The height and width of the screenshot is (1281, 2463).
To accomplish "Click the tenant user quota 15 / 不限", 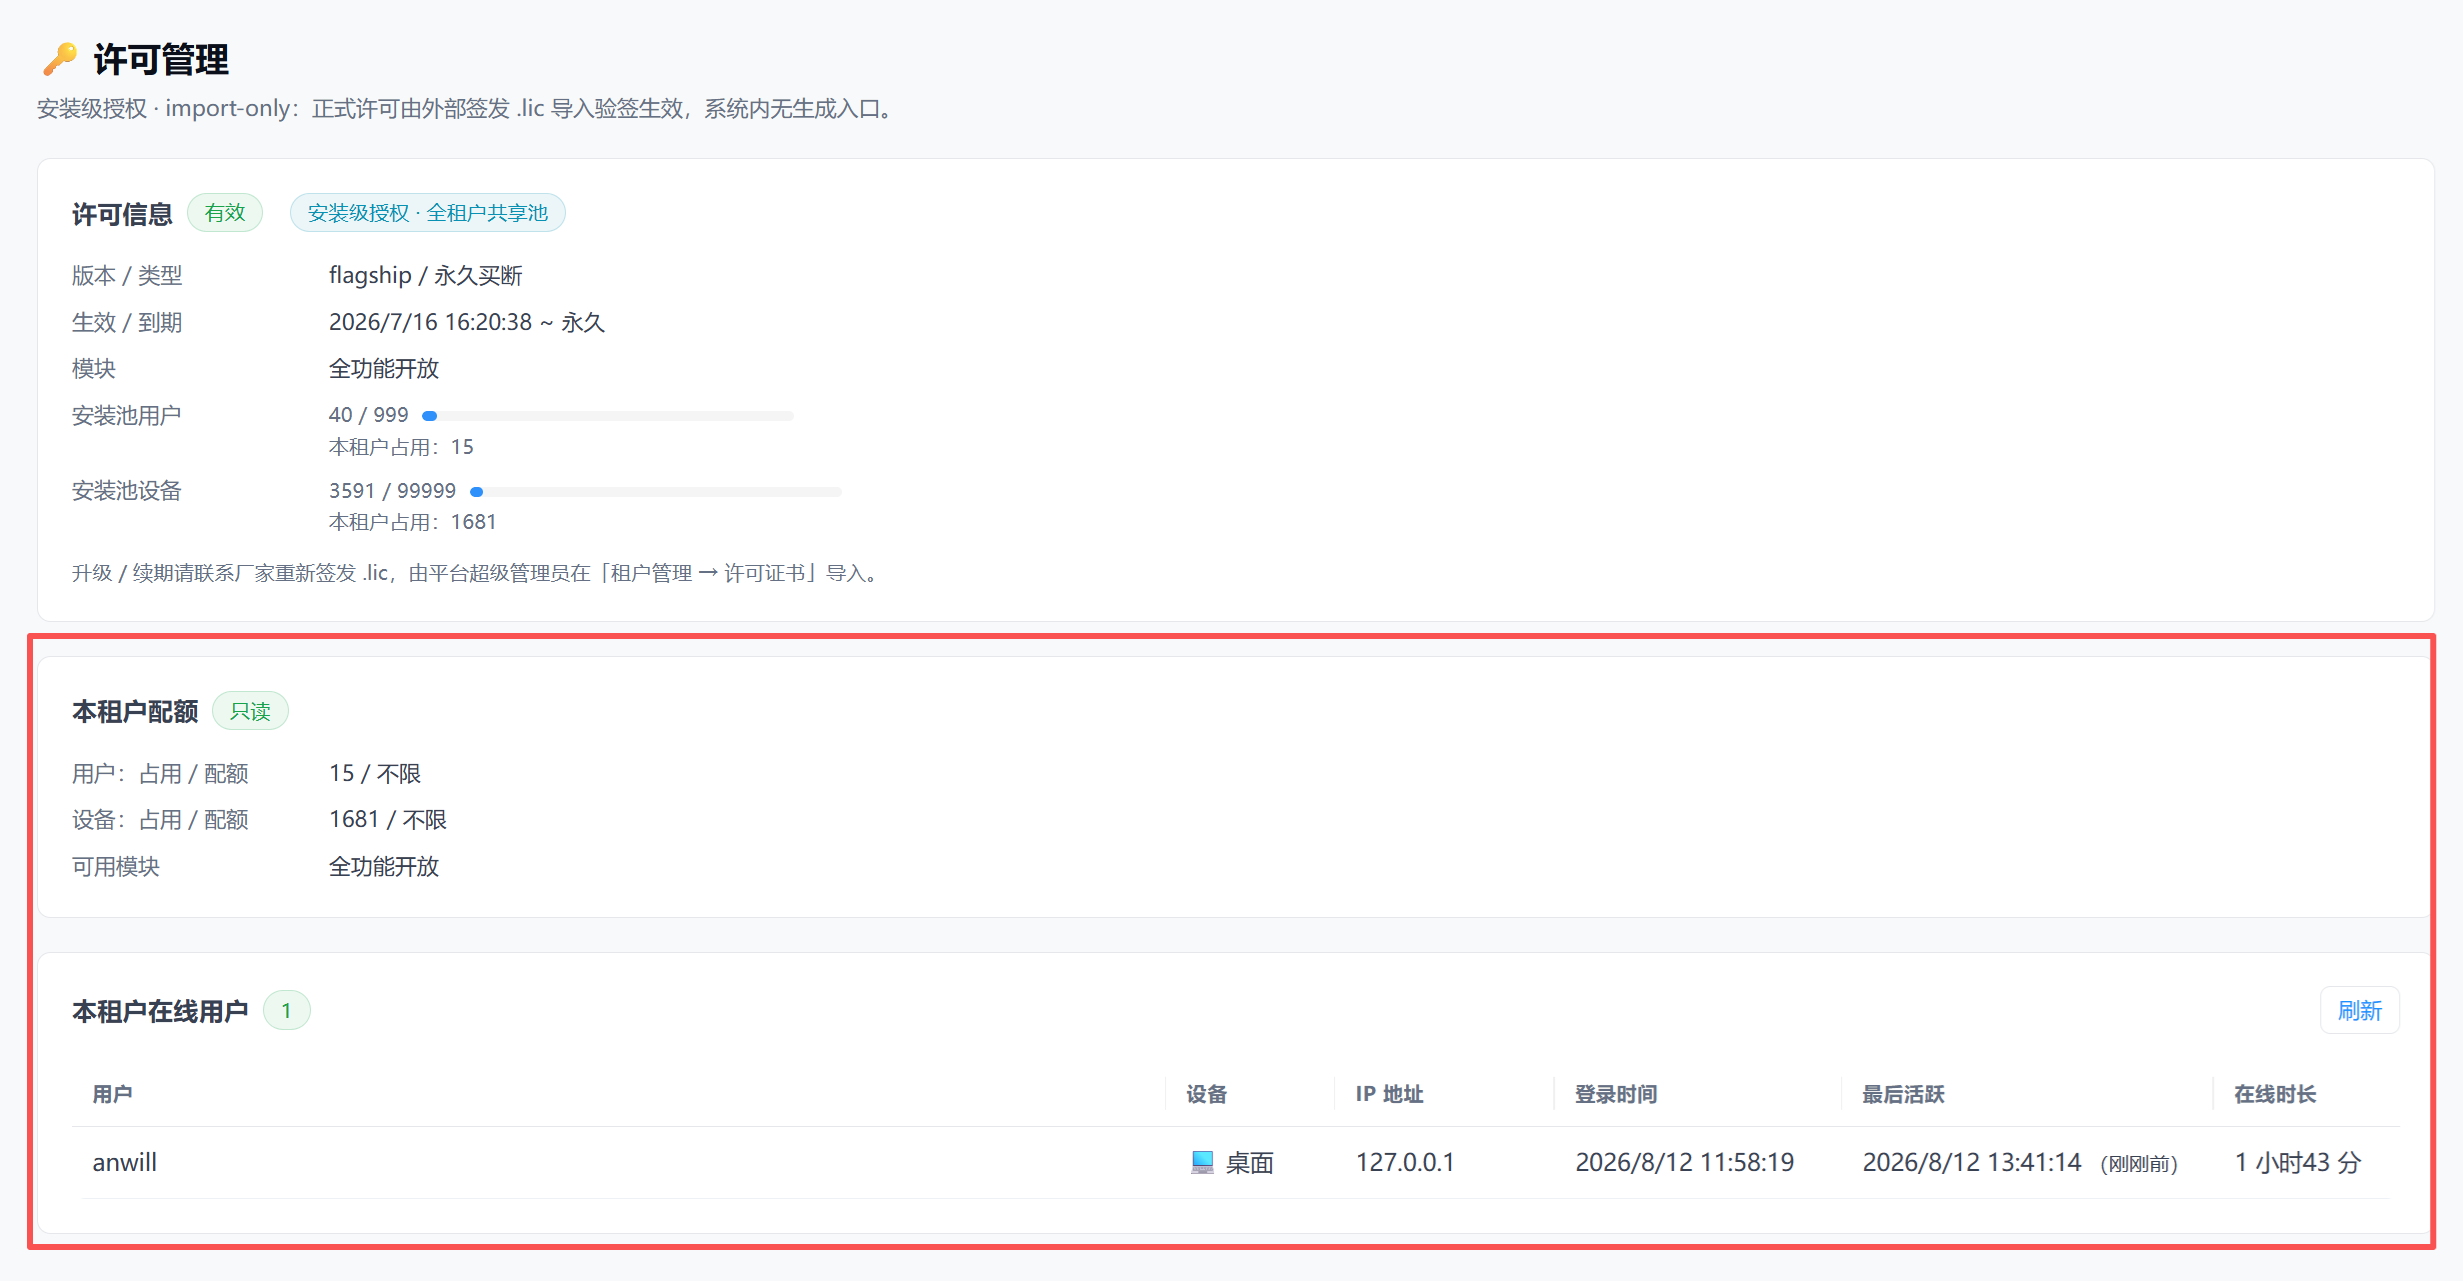I will [x=375, y=773].
